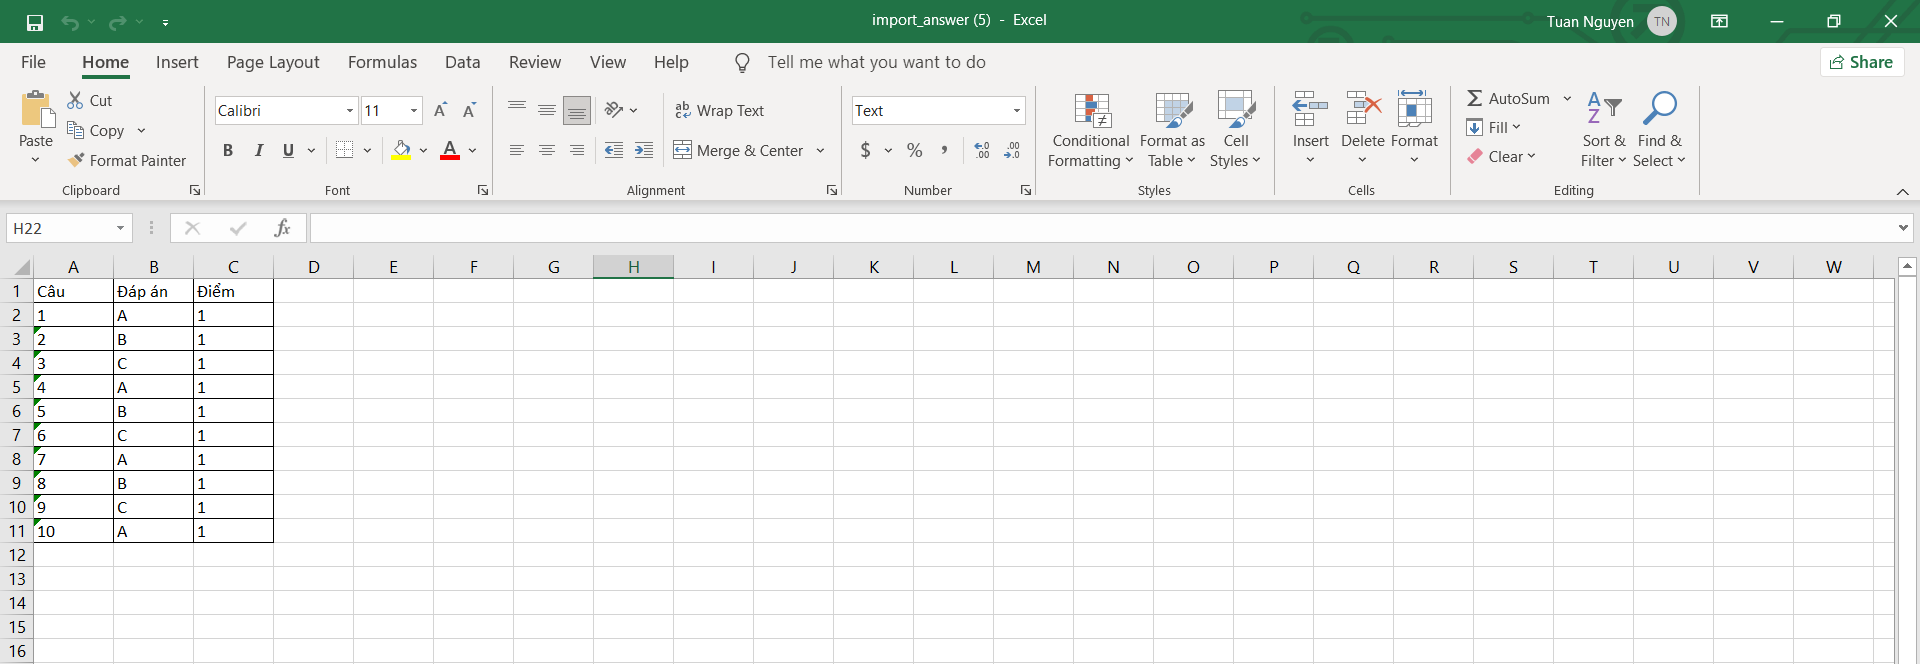The height and width of the screenshot is (664, 1920).
Task: Click the Insert Function fx button
Action: point(282,228)
